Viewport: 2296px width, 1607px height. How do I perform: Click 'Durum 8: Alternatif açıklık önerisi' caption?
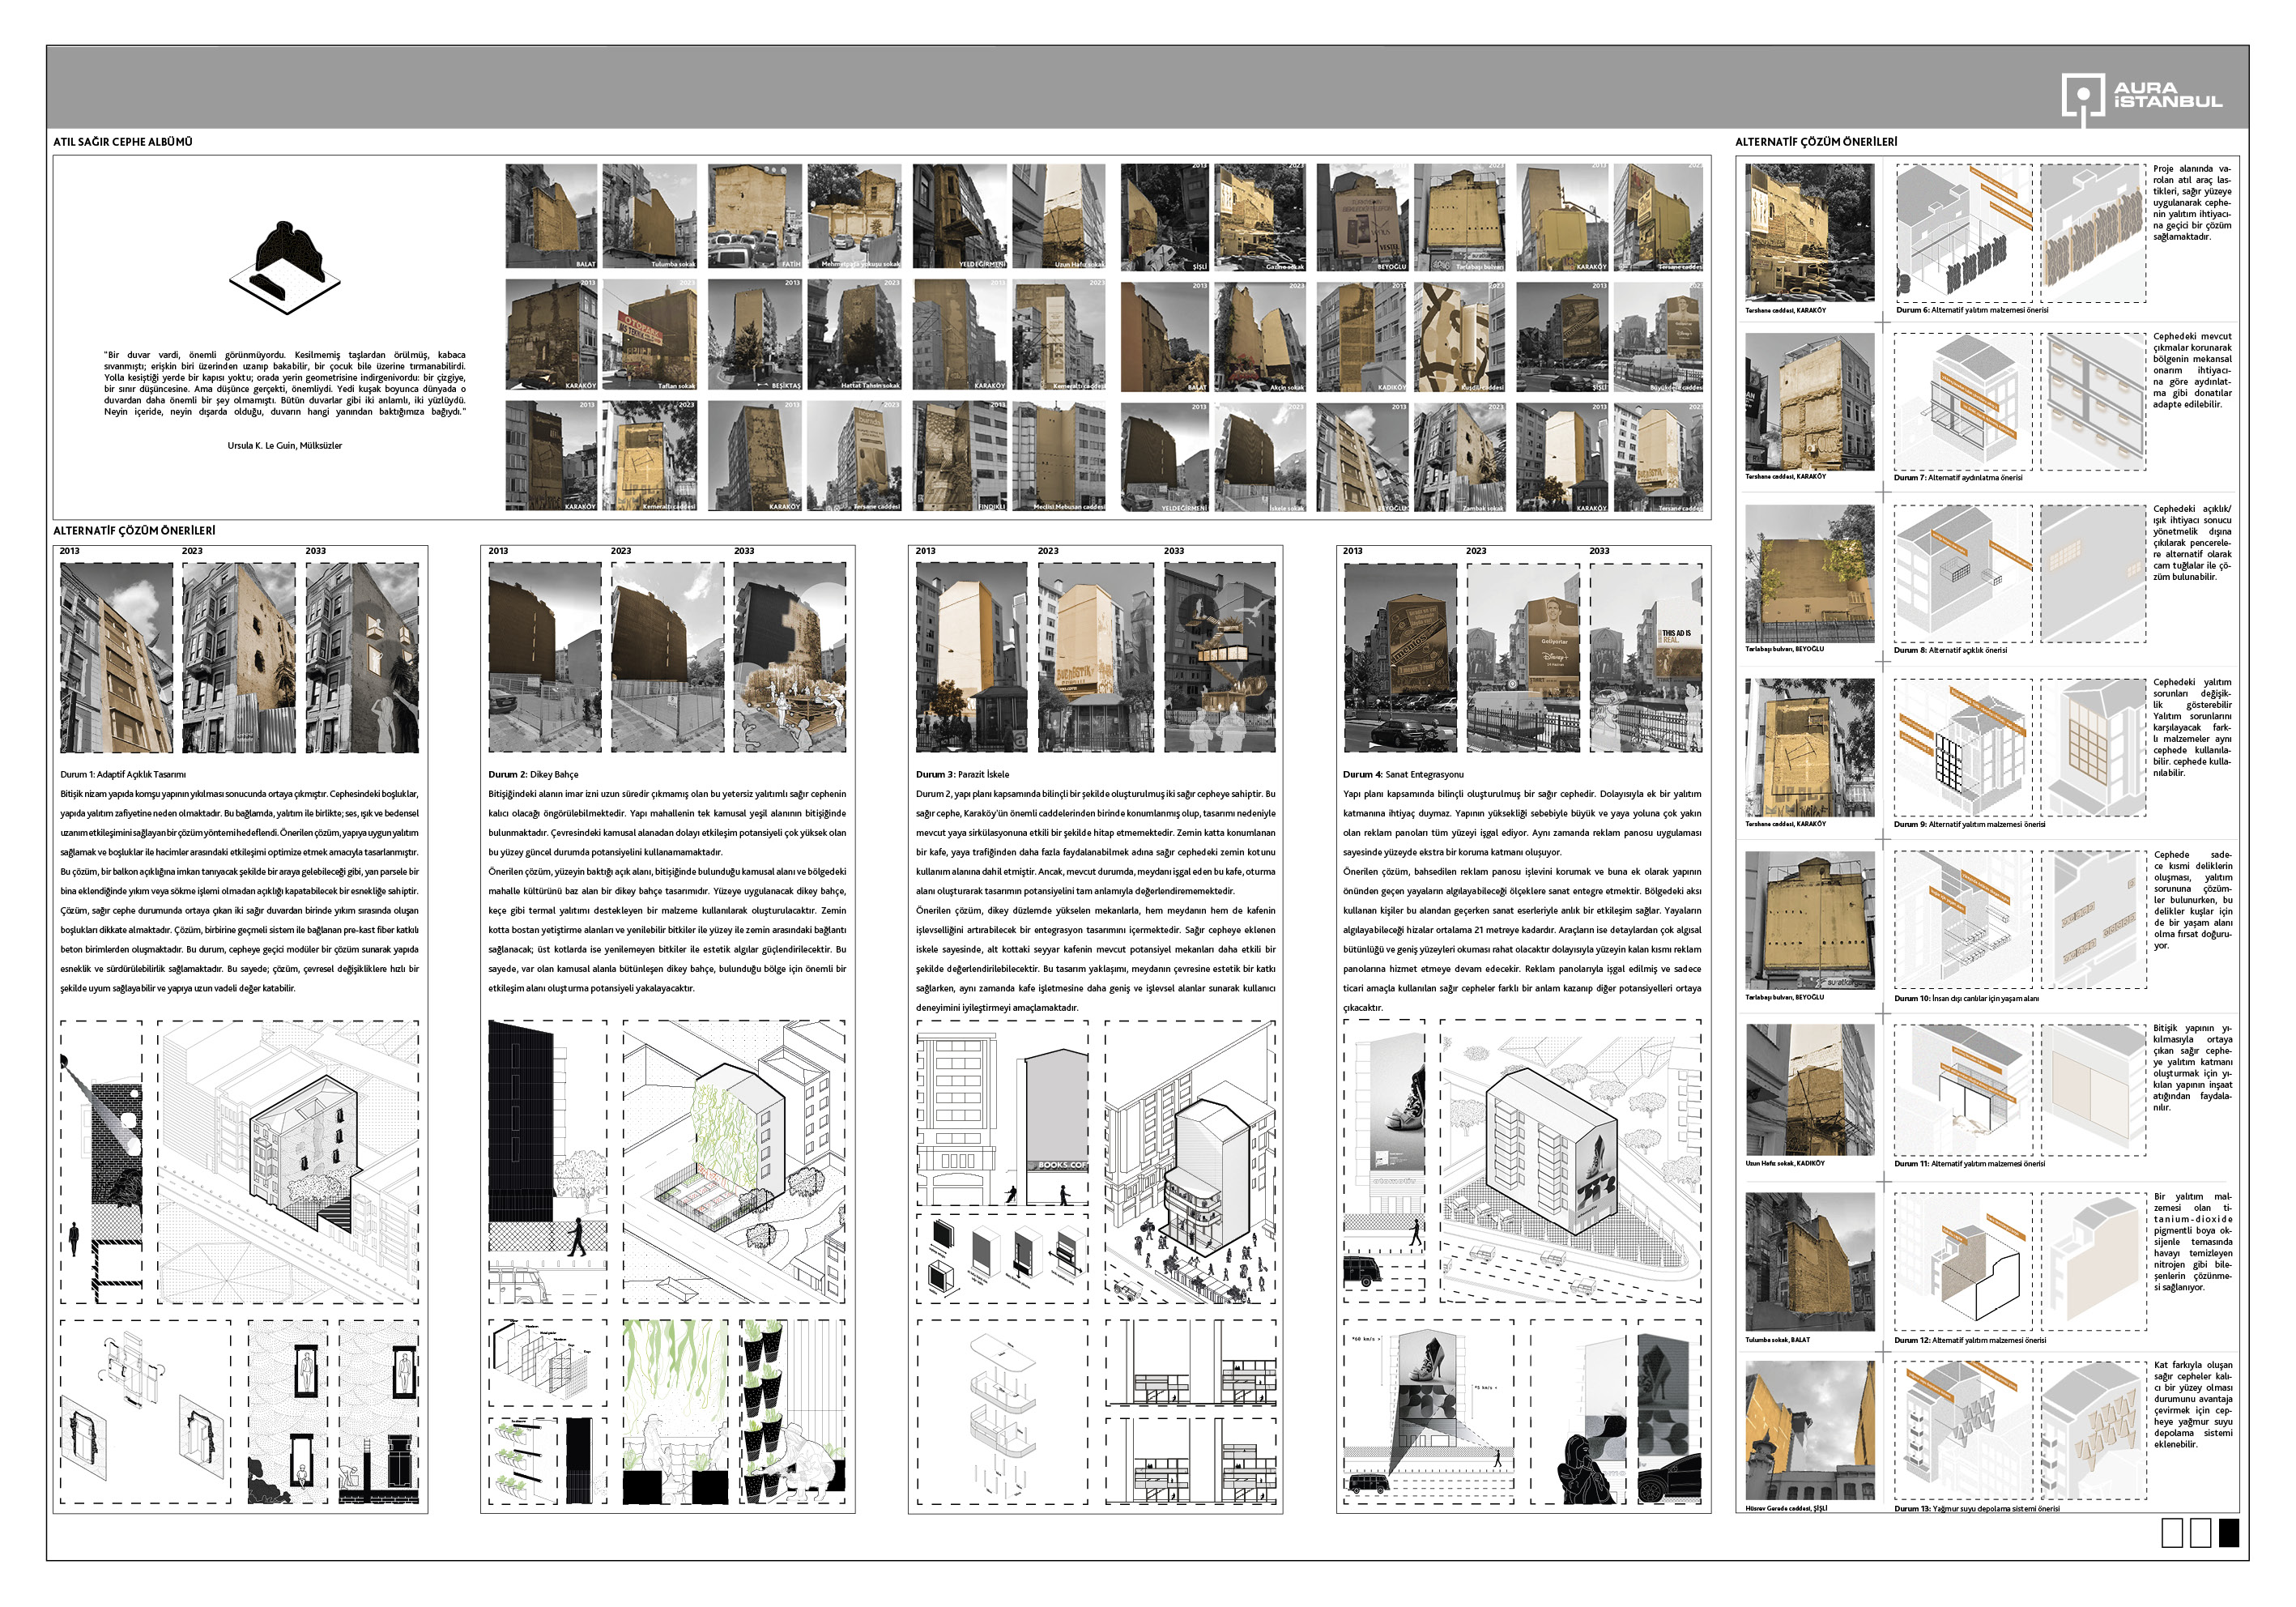click(1949, 650)
